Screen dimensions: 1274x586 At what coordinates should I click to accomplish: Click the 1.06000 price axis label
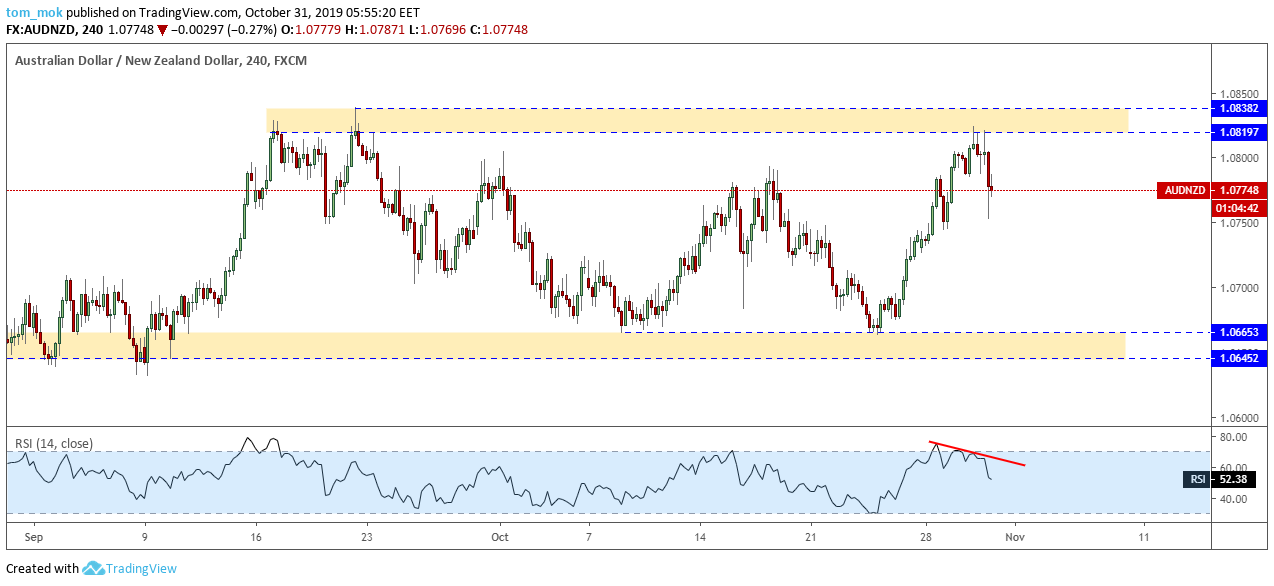click(1236, 418)
